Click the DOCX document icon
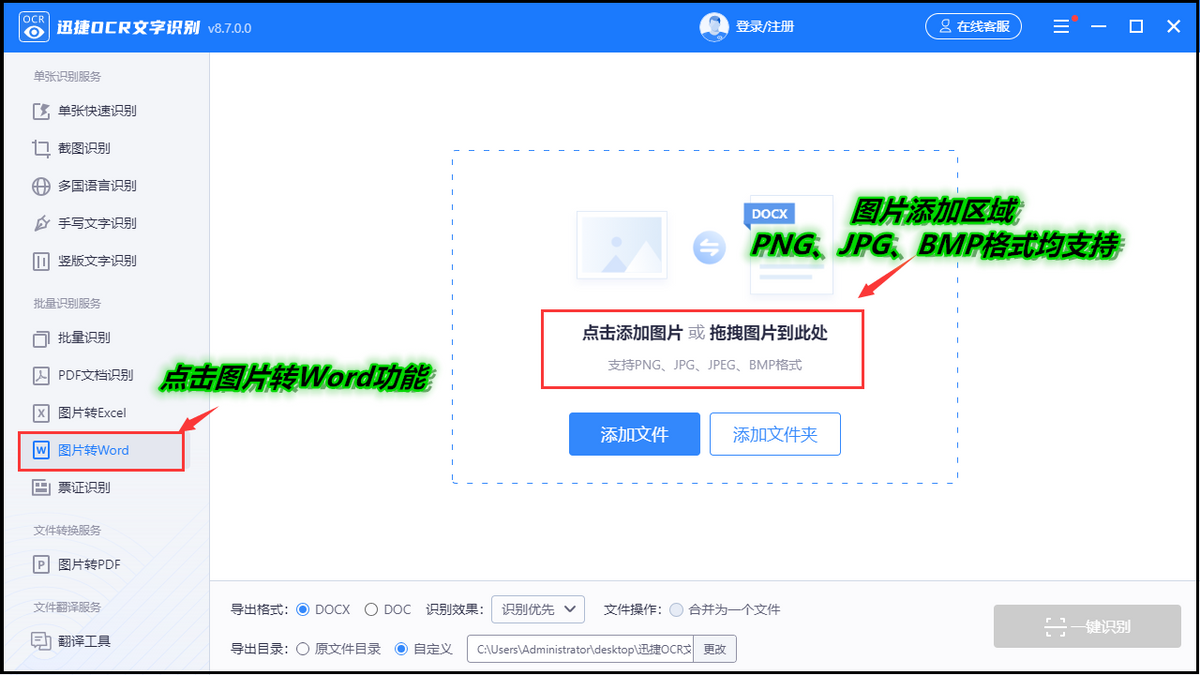The image size is (1200, 675). (x=789, y=245)
